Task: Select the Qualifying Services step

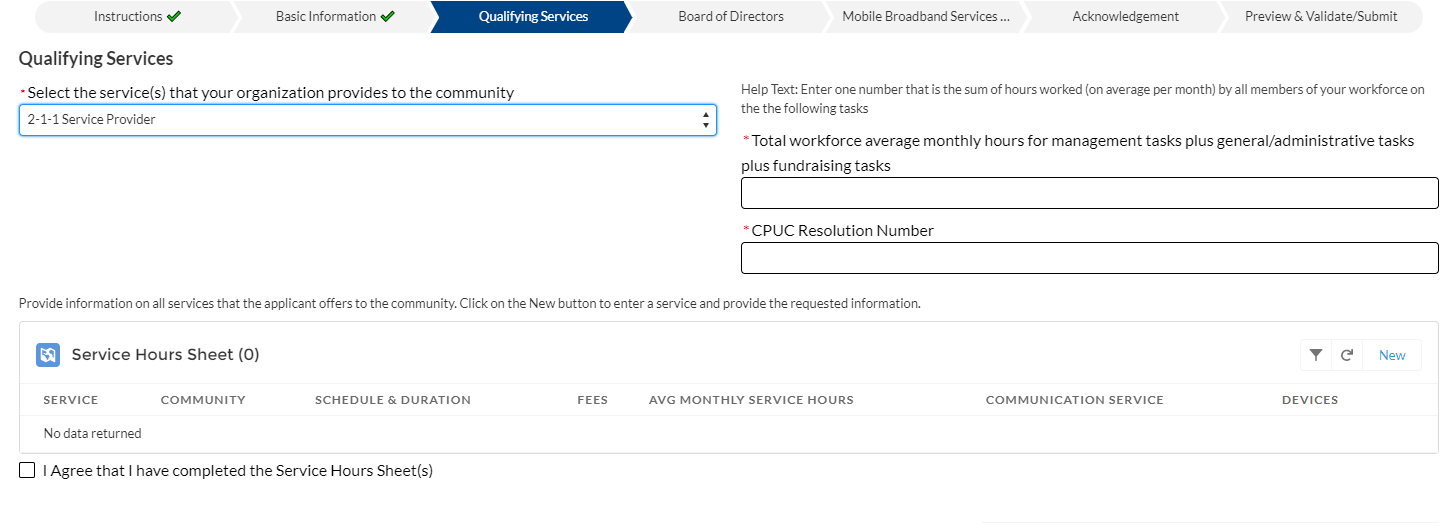Action: tap(532, 16)
